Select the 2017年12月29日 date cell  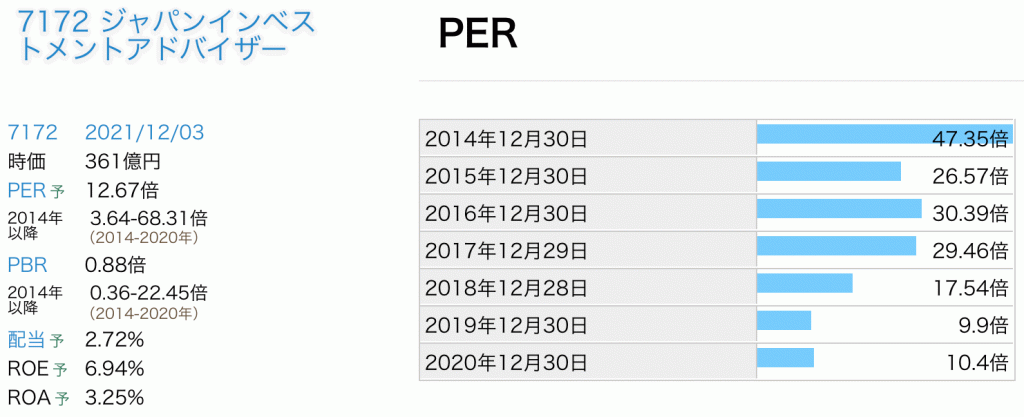click(506, 250)
